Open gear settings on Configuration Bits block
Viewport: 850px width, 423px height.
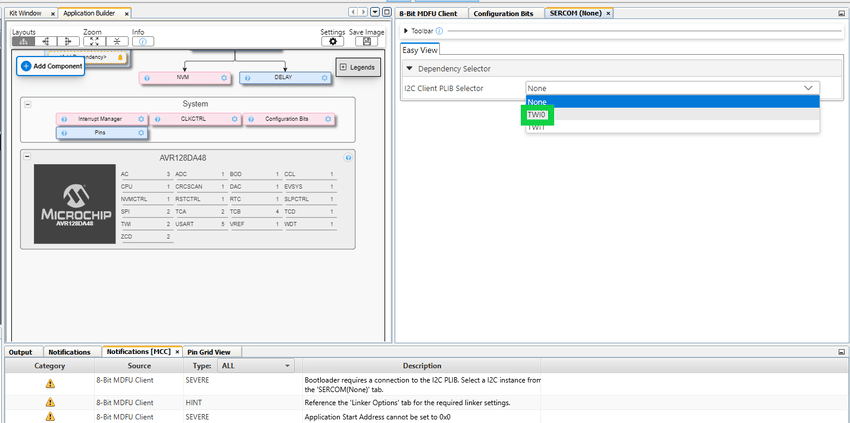[327, 119]
